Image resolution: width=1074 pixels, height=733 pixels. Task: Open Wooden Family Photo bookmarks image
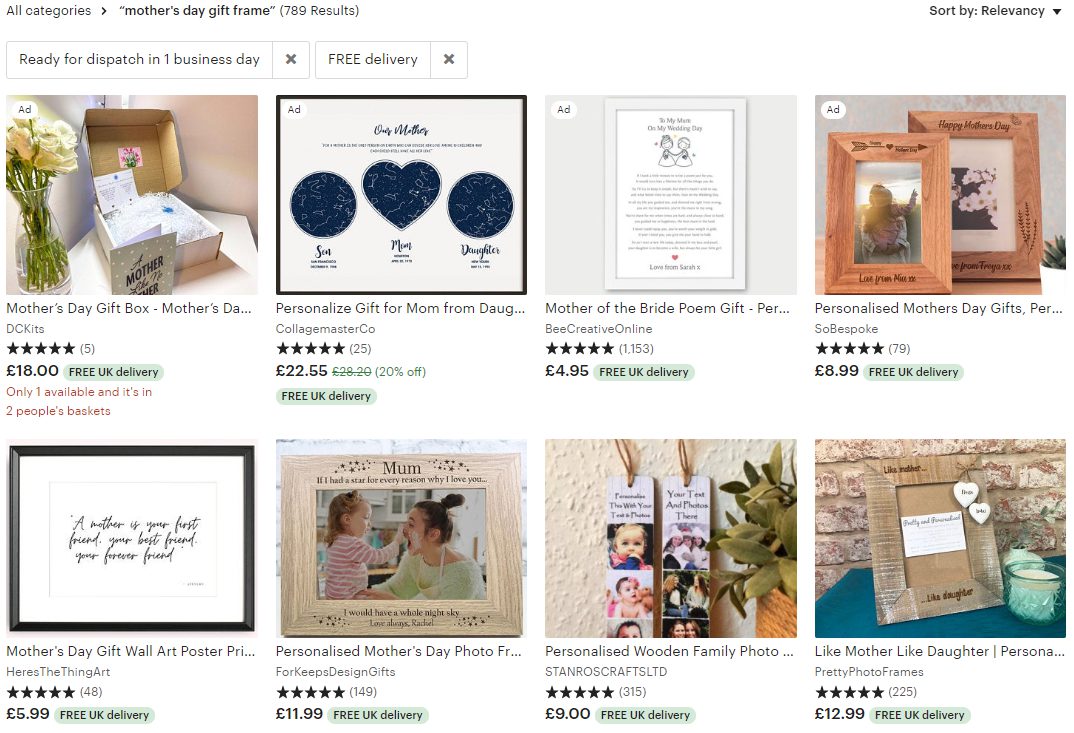(x=671, y=538)
